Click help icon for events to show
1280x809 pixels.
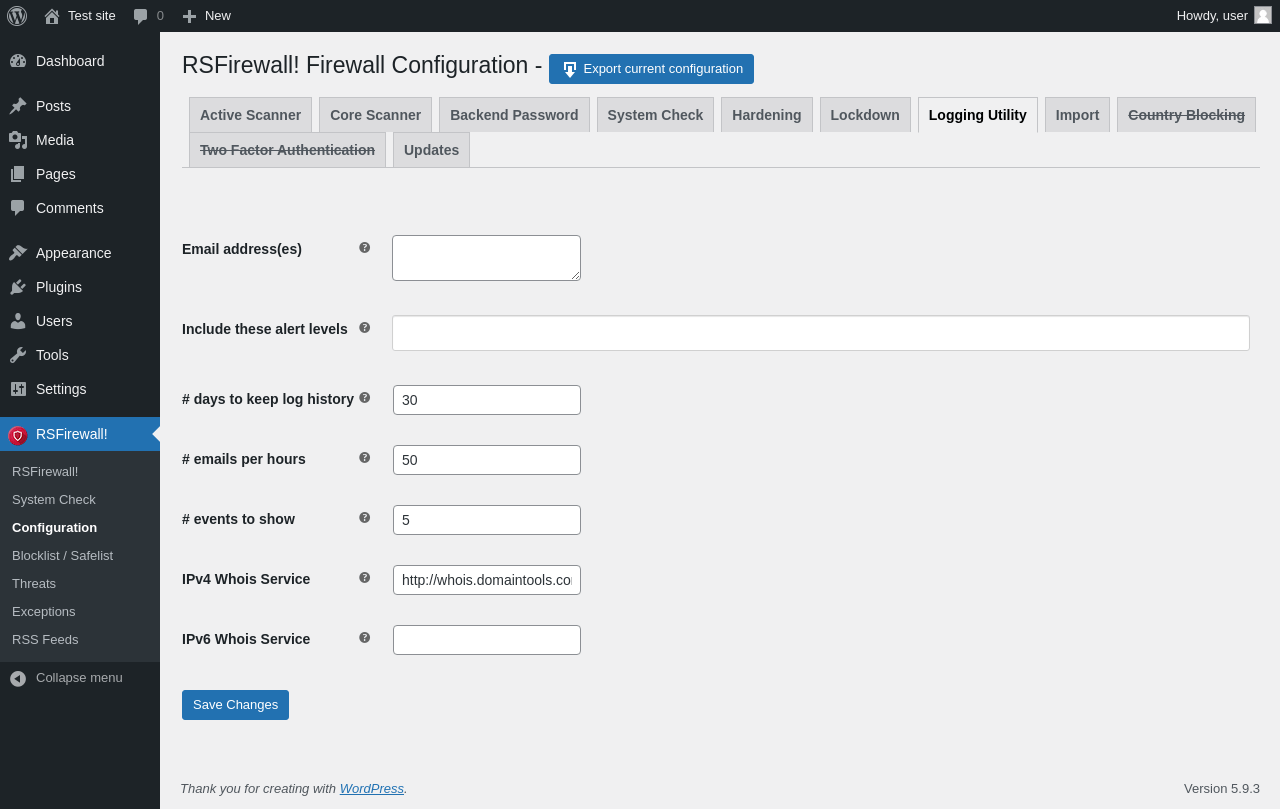pyautogui.click(x=365, y=517)
